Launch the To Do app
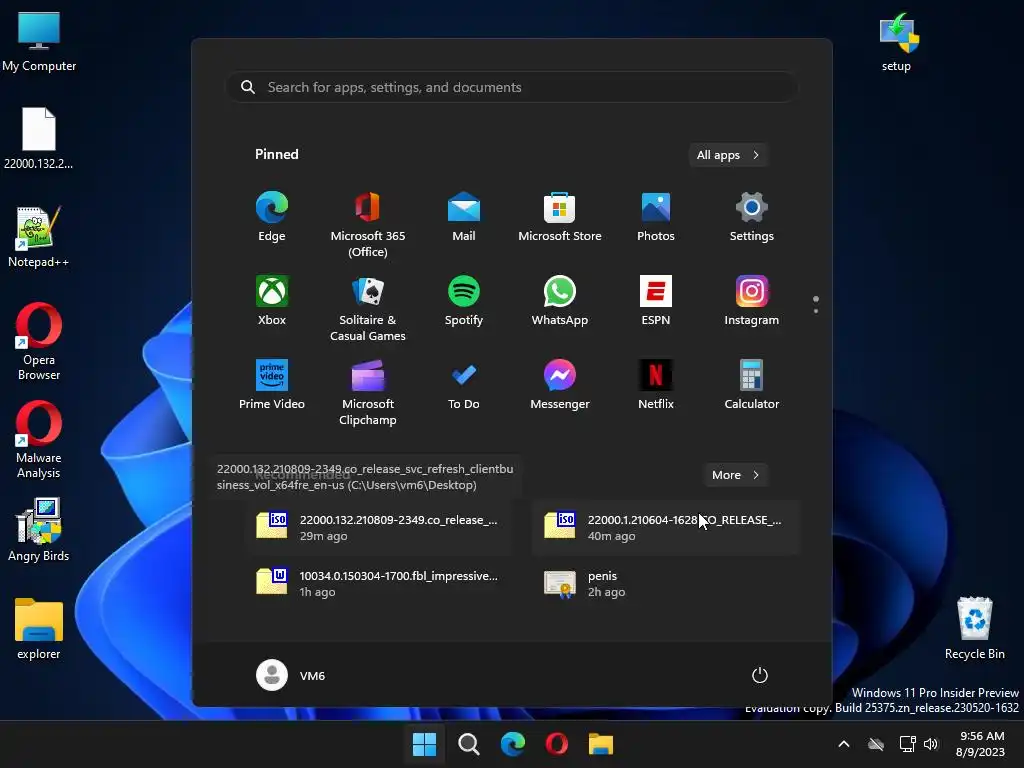 click(464, 385)
